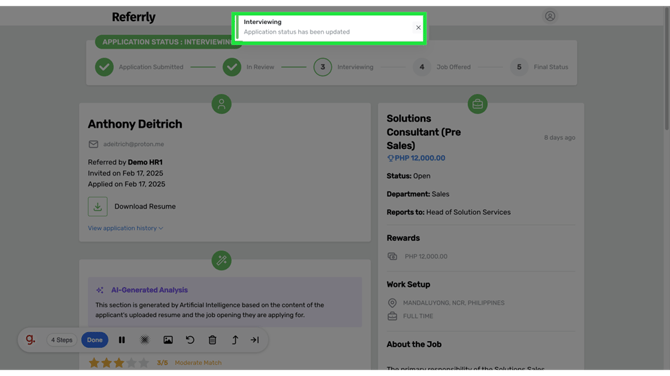Click Reports to Head of Solution Services
This screenshot has width=670, height=376.
click(449, 212)
